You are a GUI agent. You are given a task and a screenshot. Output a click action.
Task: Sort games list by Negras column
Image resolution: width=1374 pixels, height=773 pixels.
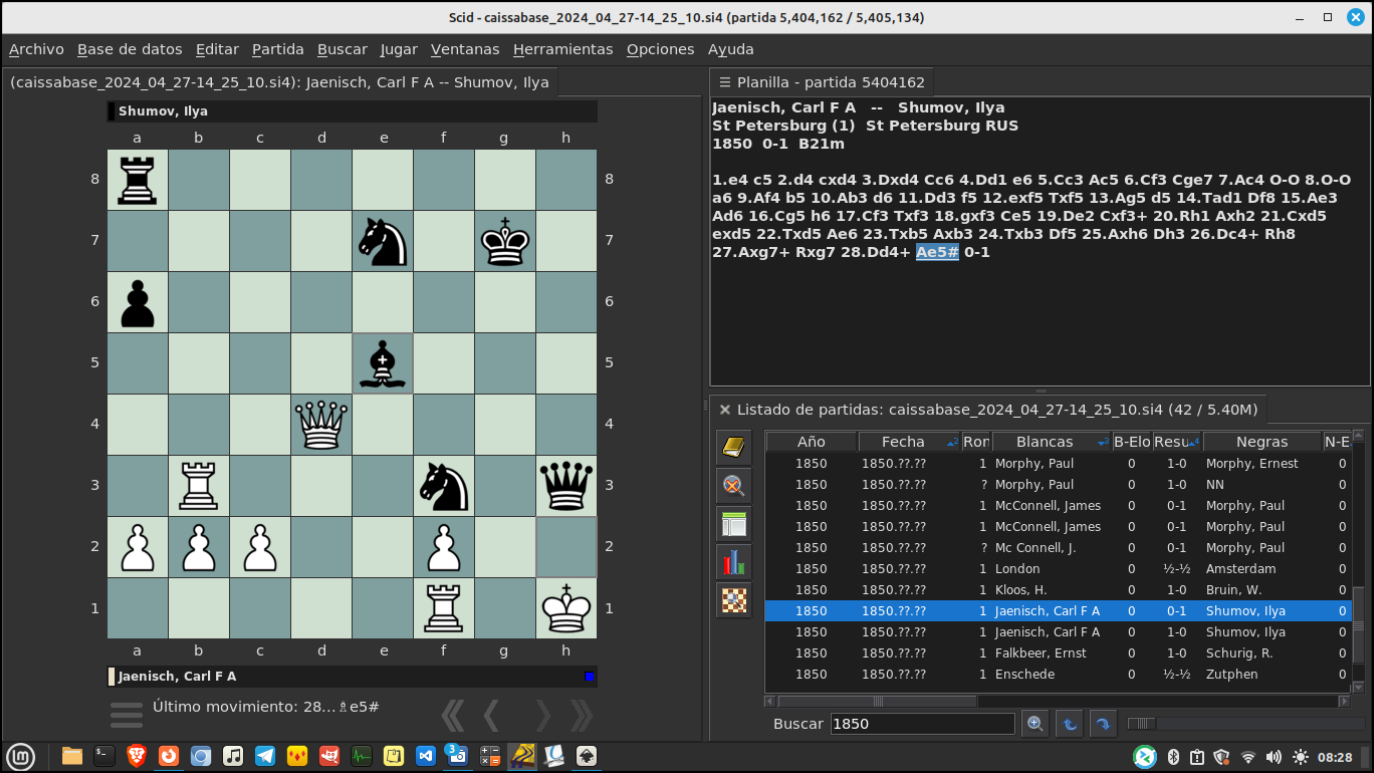tap(1262, 441)
